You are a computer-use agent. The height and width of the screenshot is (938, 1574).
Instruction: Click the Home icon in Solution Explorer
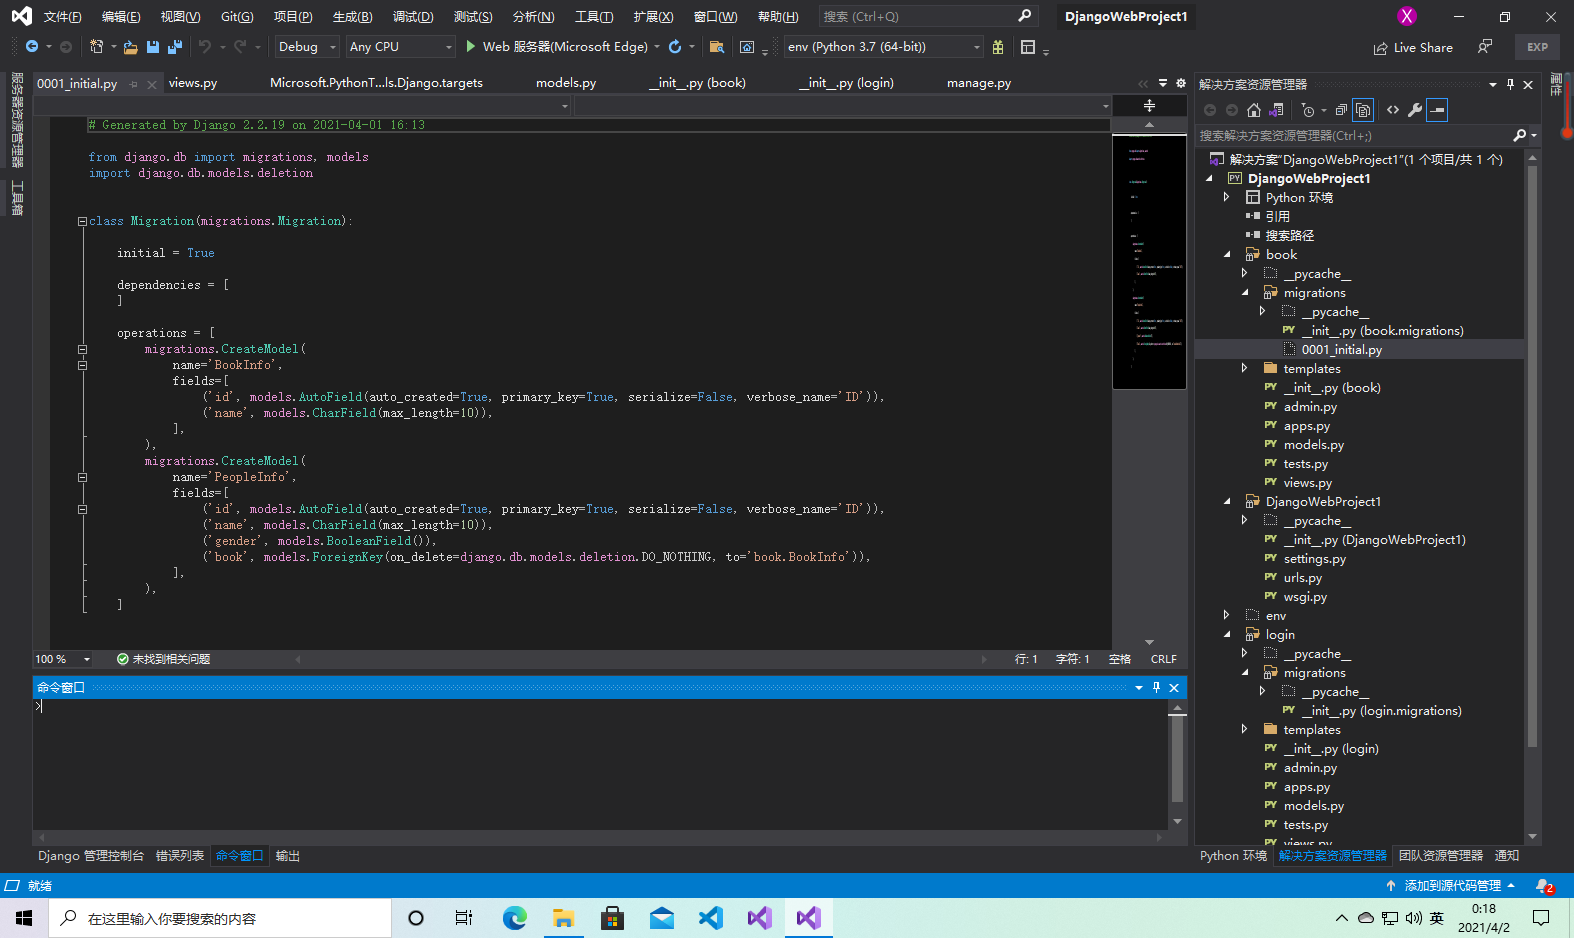tap(1254, 110)
